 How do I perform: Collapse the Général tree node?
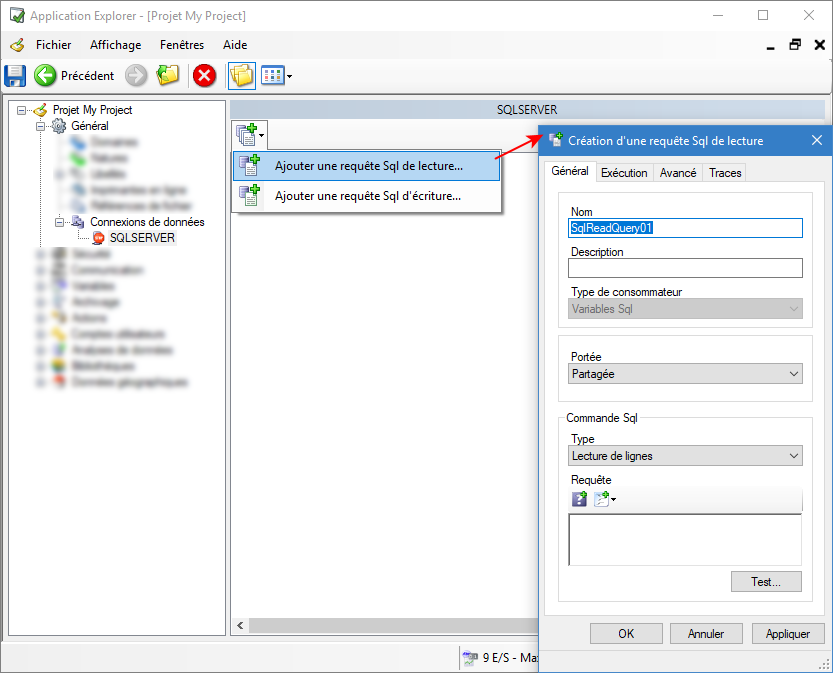(x=41, y=126)
